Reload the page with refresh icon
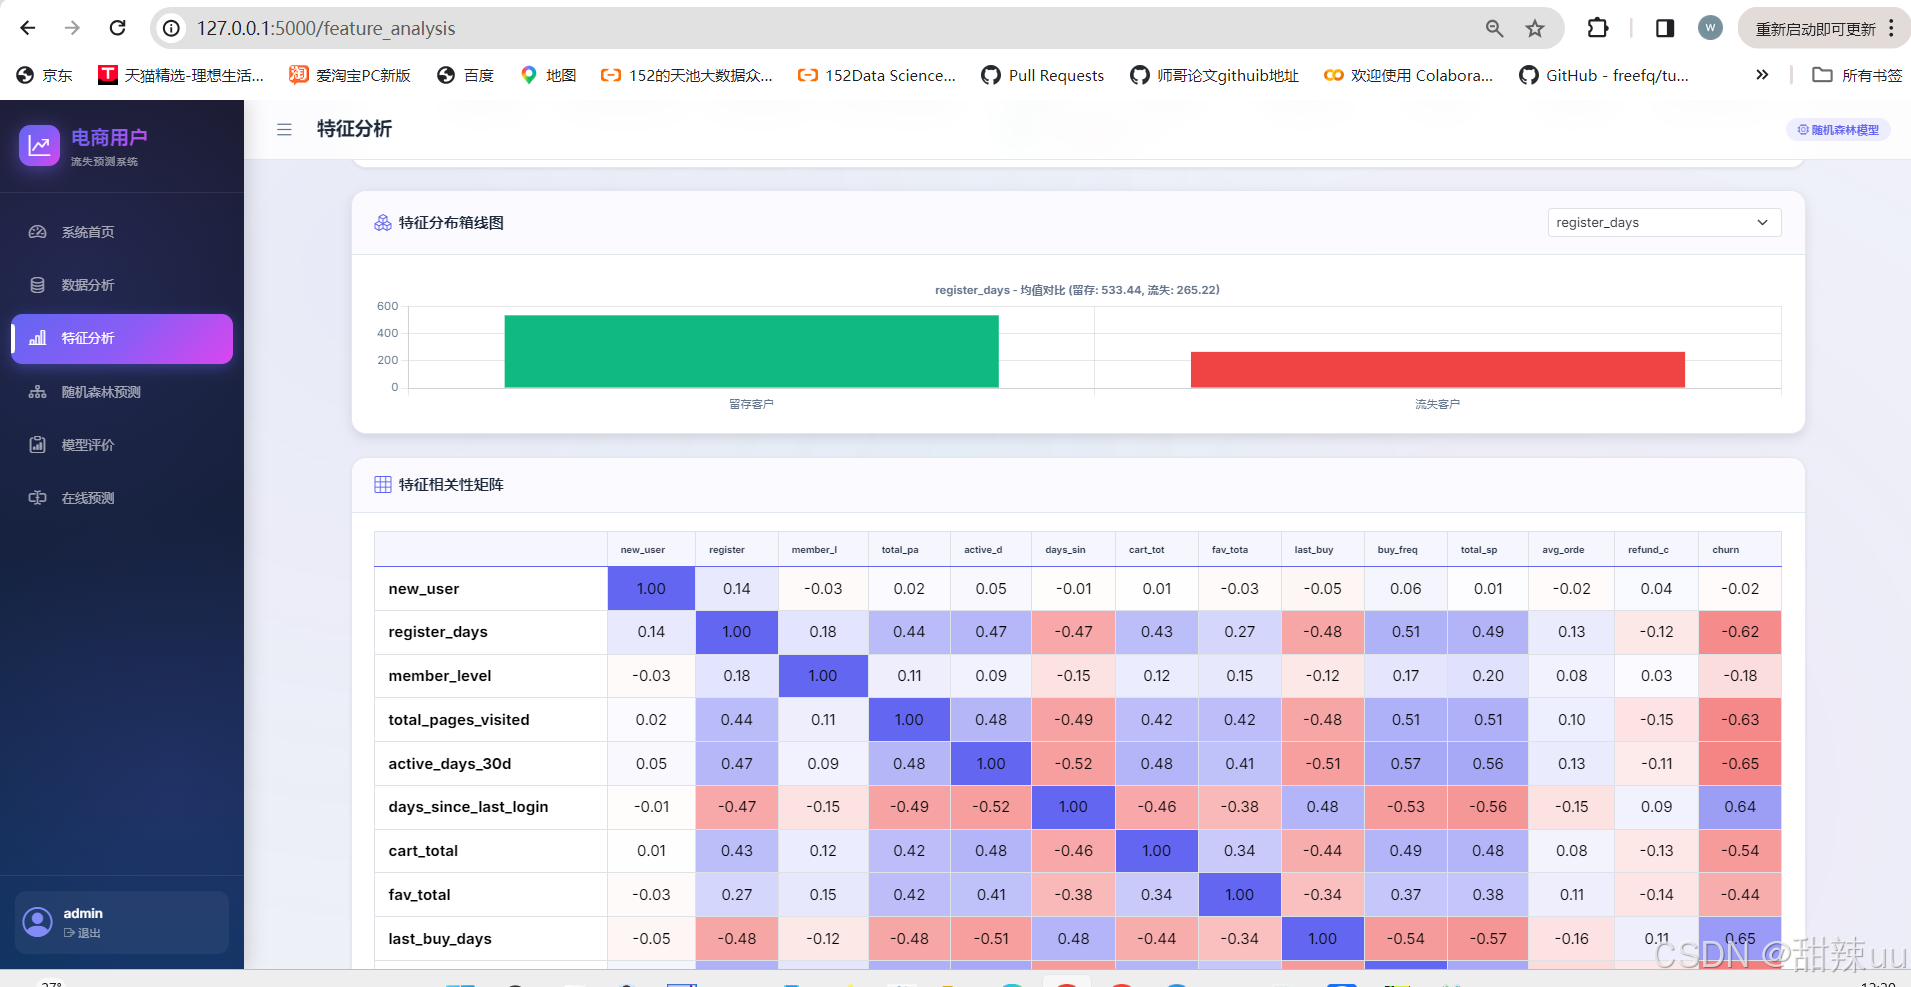This screenshot has height=987, width=1911. pyautogui.click(x=117, y=28)
